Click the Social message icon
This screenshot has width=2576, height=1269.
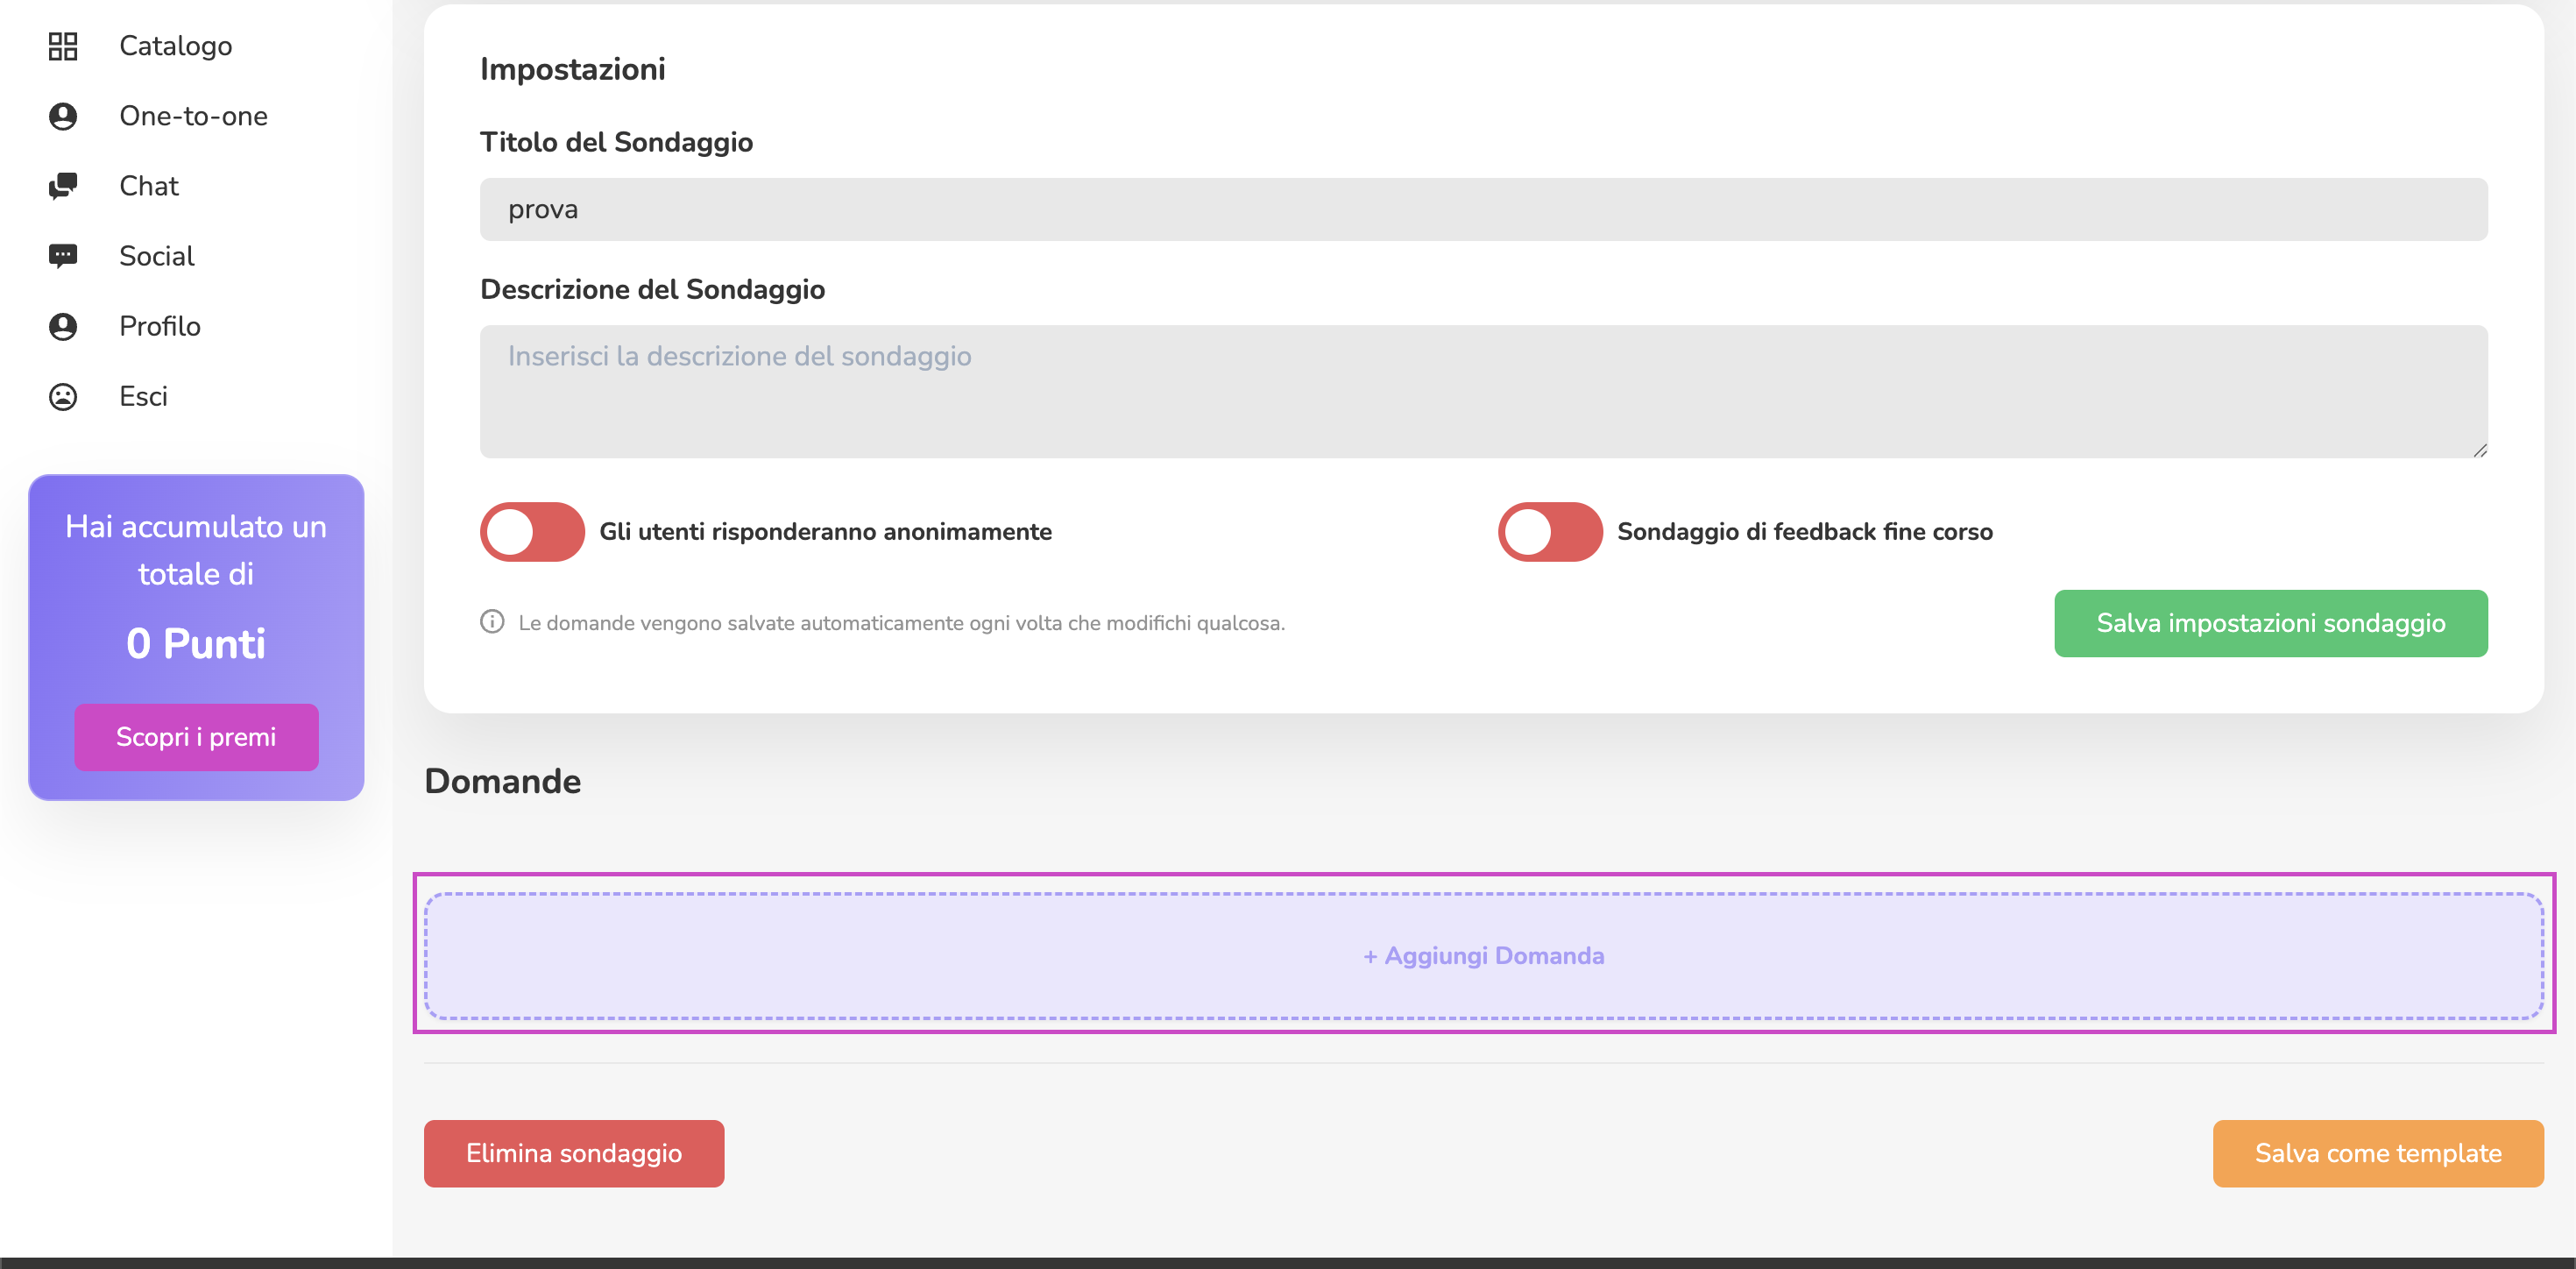[x=63, y=256]
